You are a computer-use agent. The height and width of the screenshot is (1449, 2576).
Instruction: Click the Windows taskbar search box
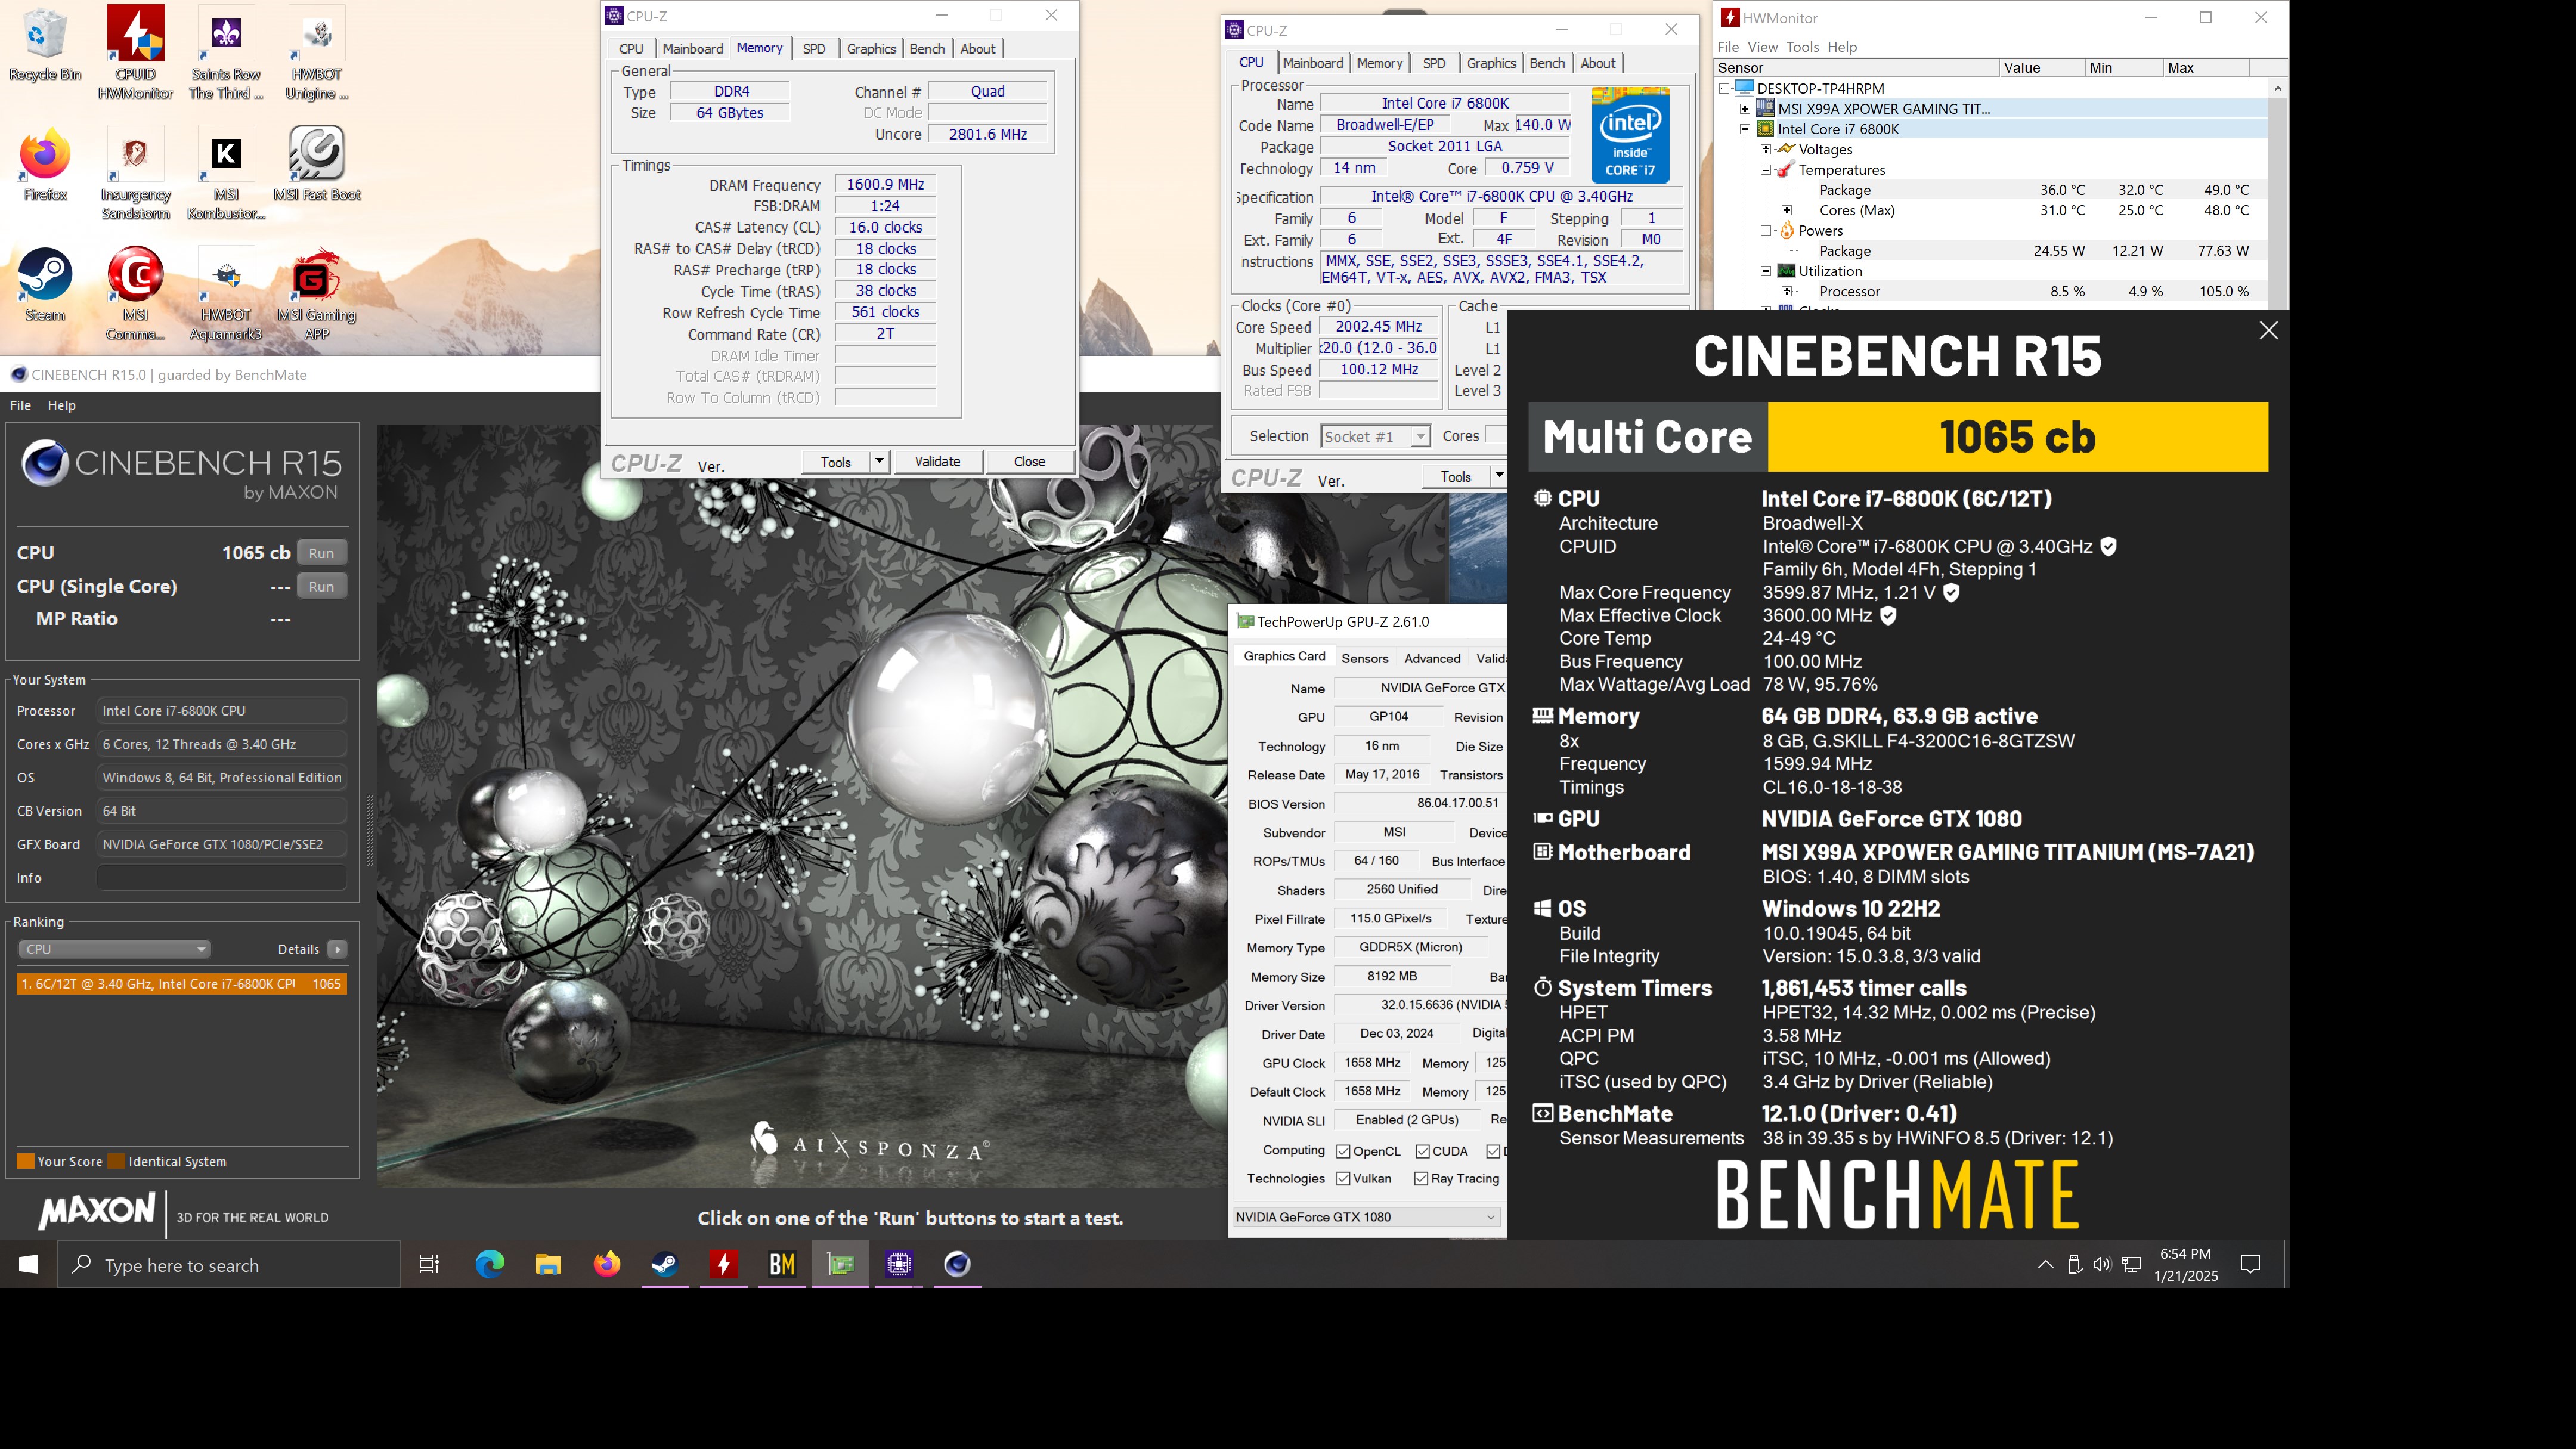coord(229,1264)
